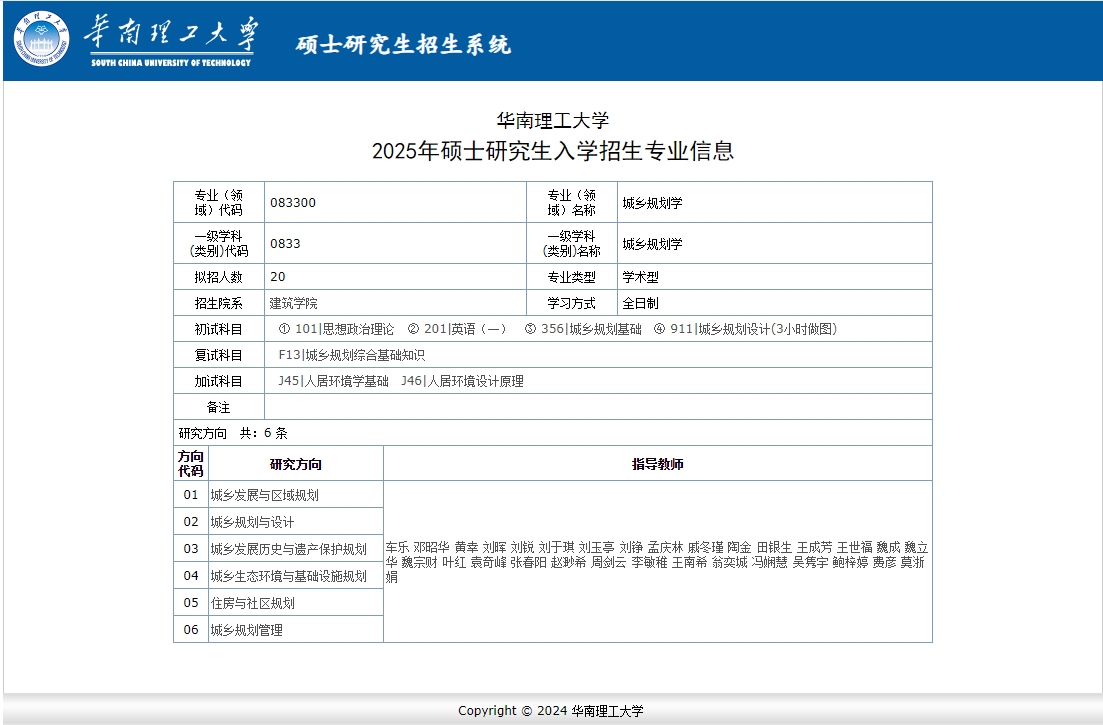
Task: Click the 学术型 program type value
Action: (x=640, y=277)
